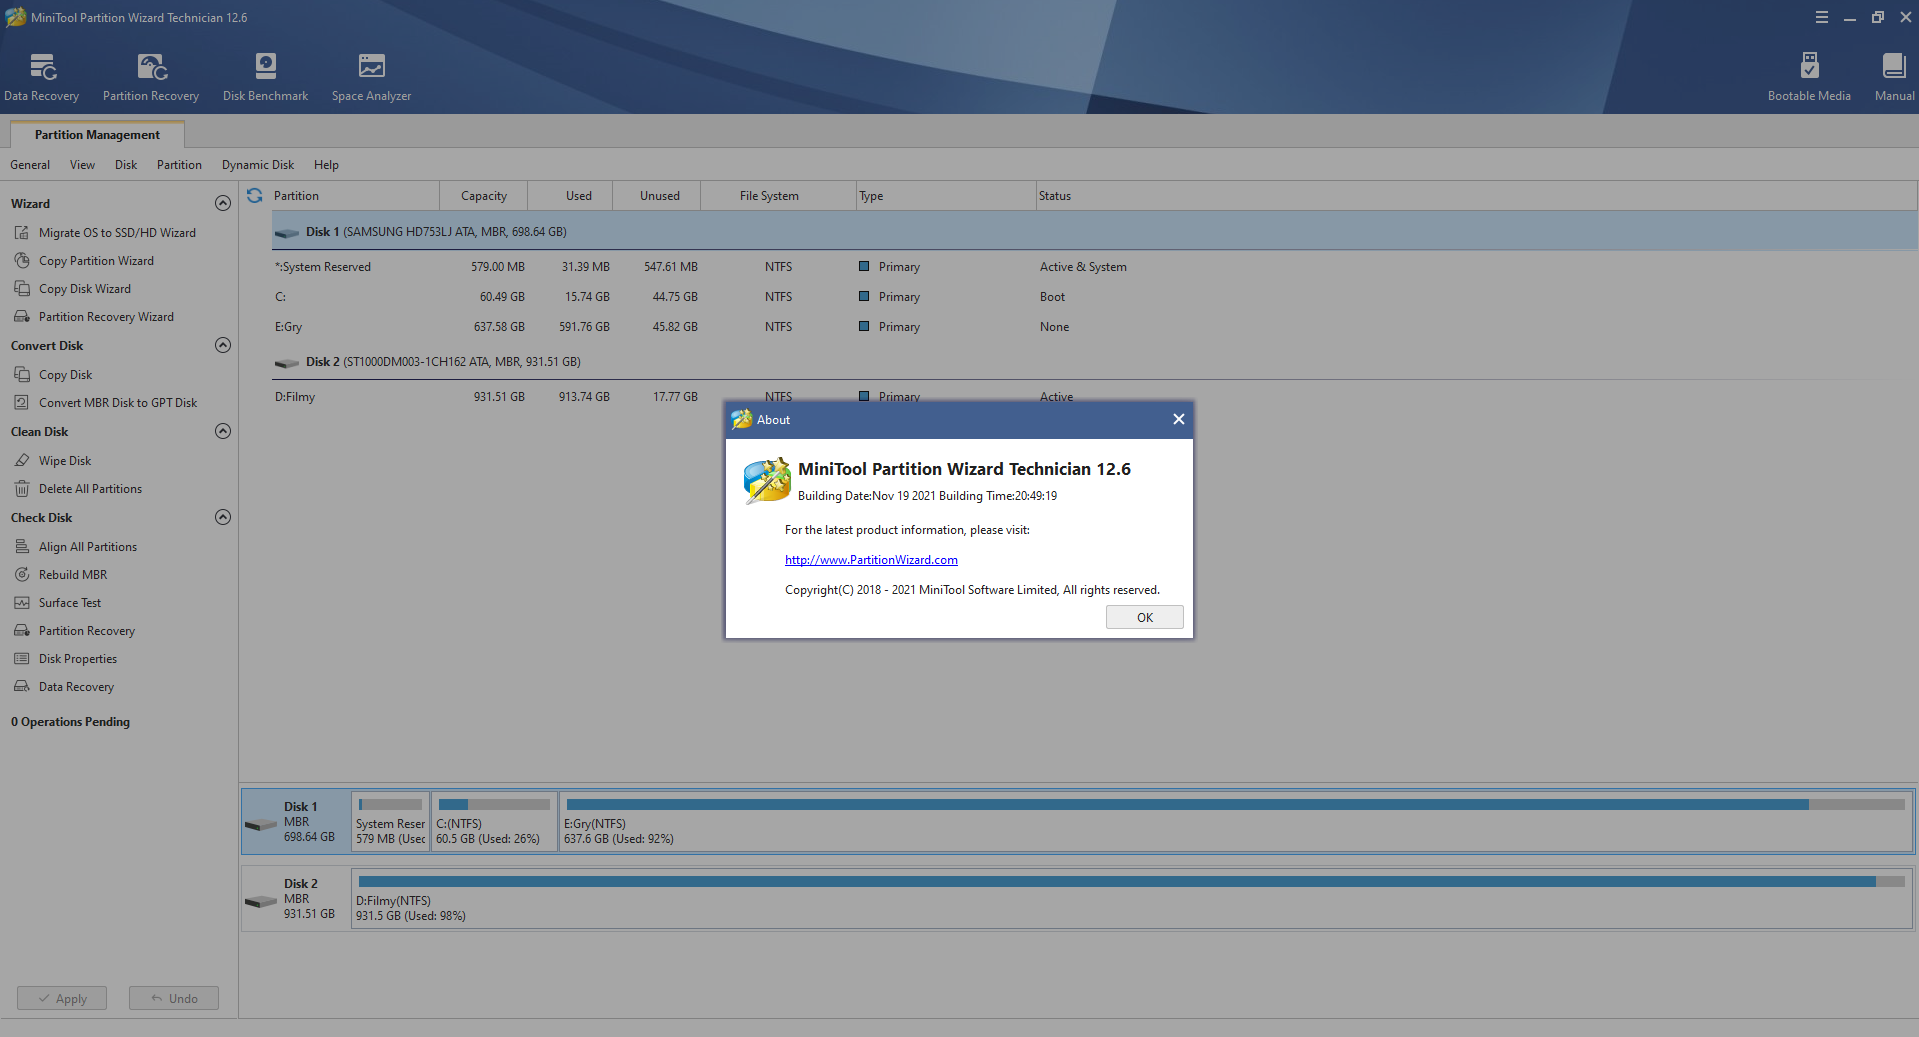Open the Disk menu
1919x1037 pixels.
(126, 165)
